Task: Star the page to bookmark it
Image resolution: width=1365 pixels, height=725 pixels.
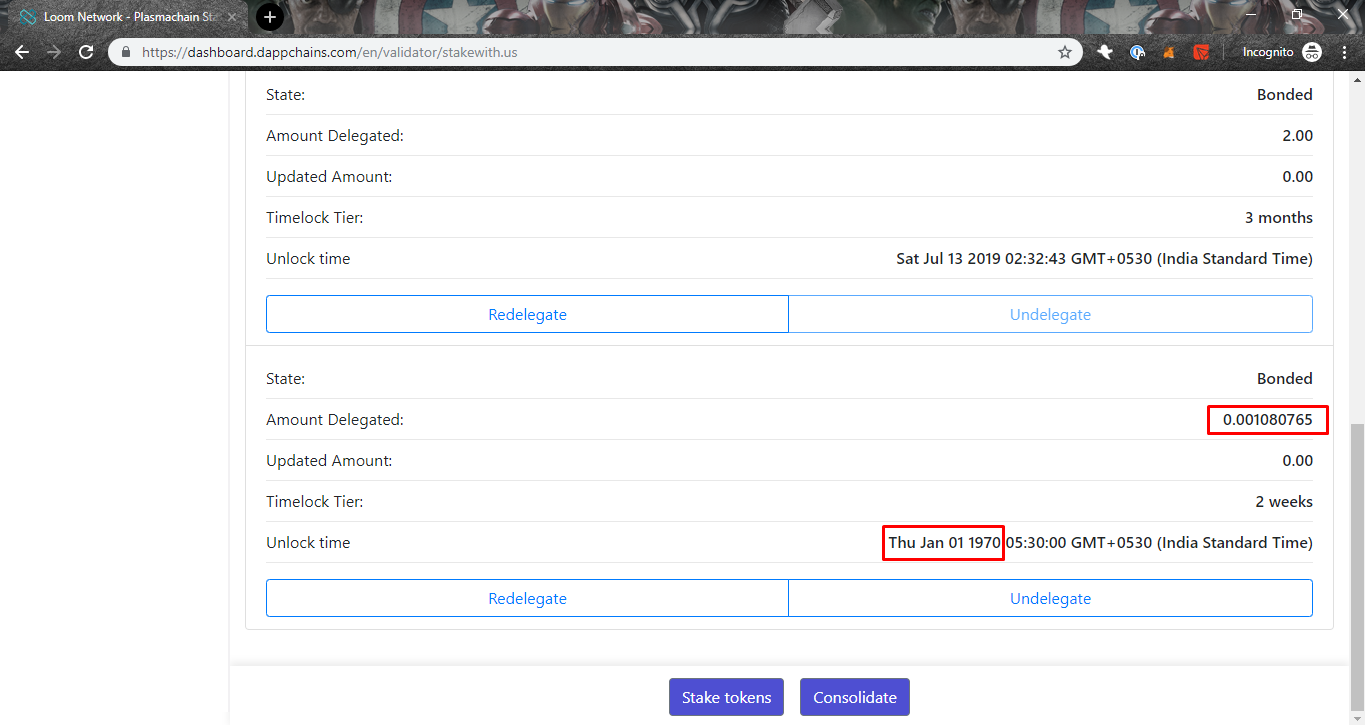Action: [x=1064, y=51]
